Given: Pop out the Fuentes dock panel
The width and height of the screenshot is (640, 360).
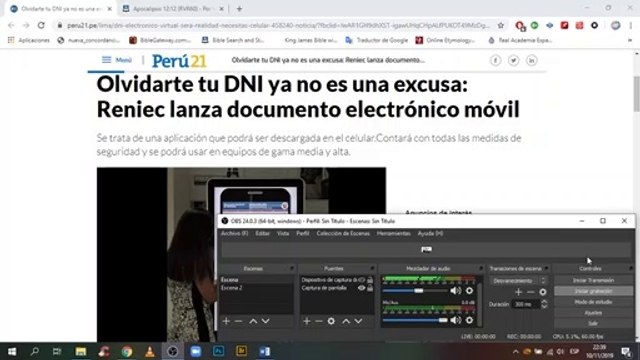Looking at the screenshot, I should [372, 269].
